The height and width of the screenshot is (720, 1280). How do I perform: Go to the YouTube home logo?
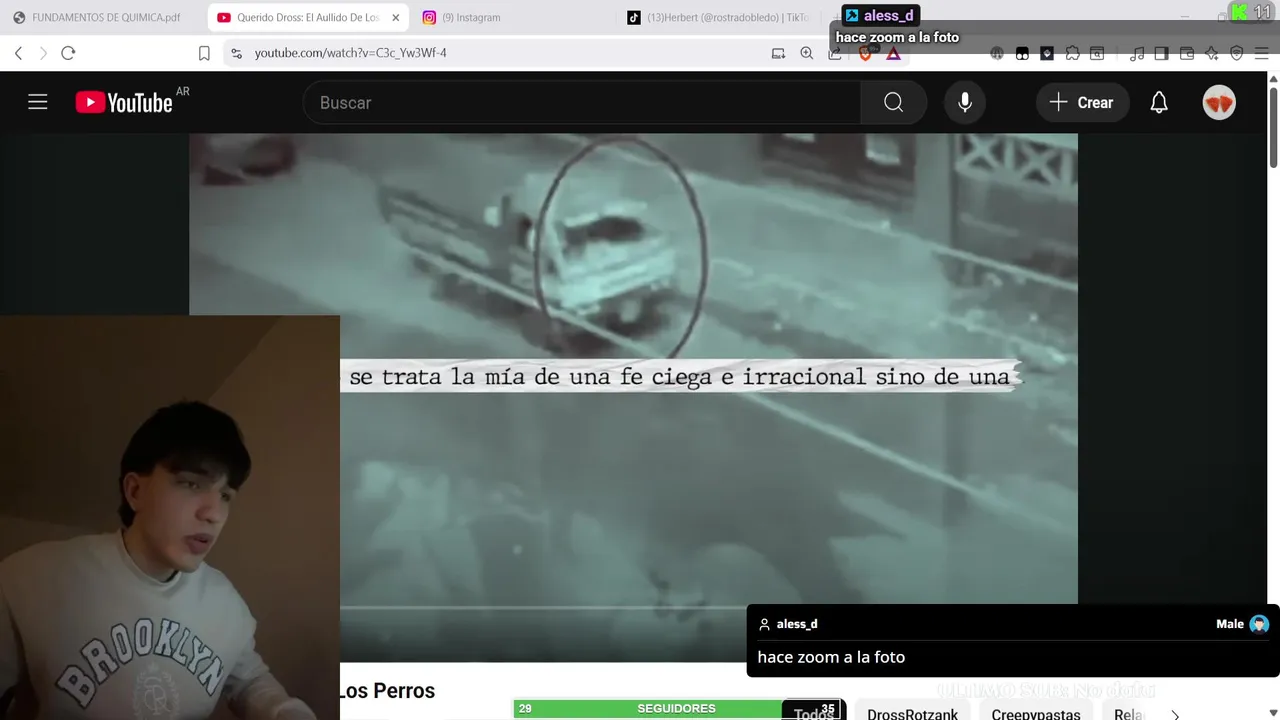coord(124,102)
